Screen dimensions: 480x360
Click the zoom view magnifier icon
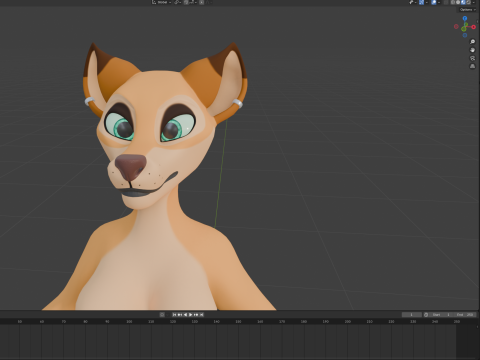click(472, 42)
